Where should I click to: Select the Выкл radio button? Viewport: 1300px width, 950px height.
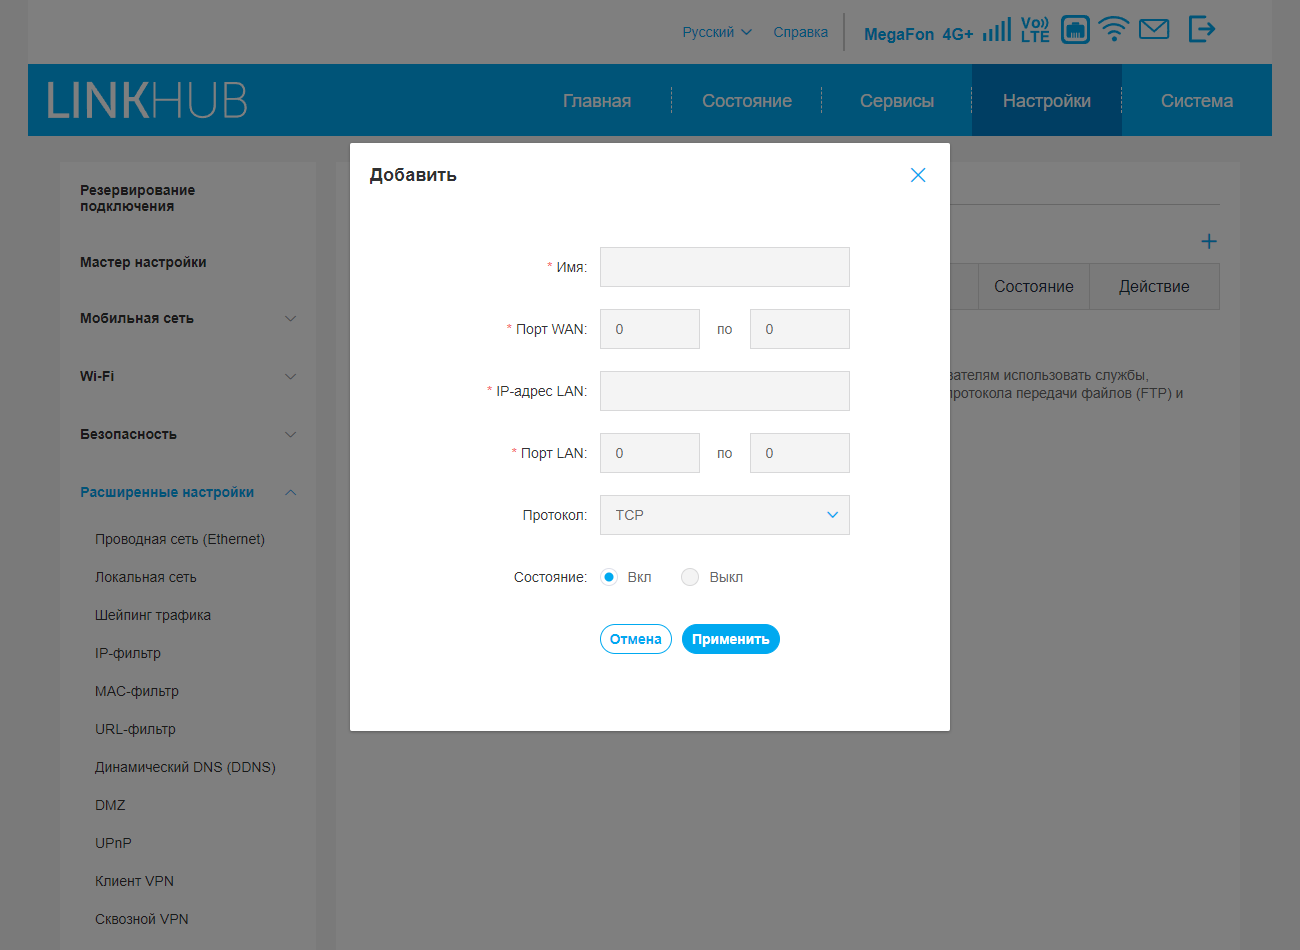690,577
